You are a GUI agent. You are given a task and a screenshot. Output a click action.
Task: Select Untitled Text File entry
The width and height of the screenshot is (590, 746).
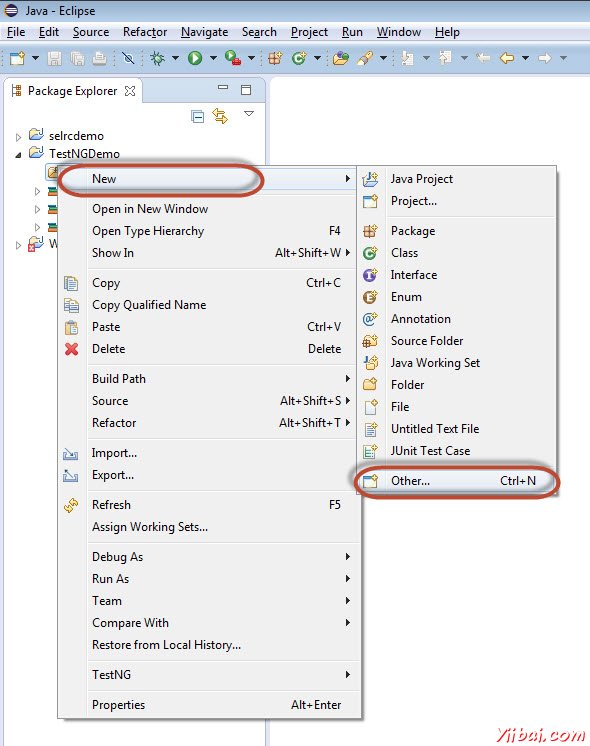tap(457, 429)
